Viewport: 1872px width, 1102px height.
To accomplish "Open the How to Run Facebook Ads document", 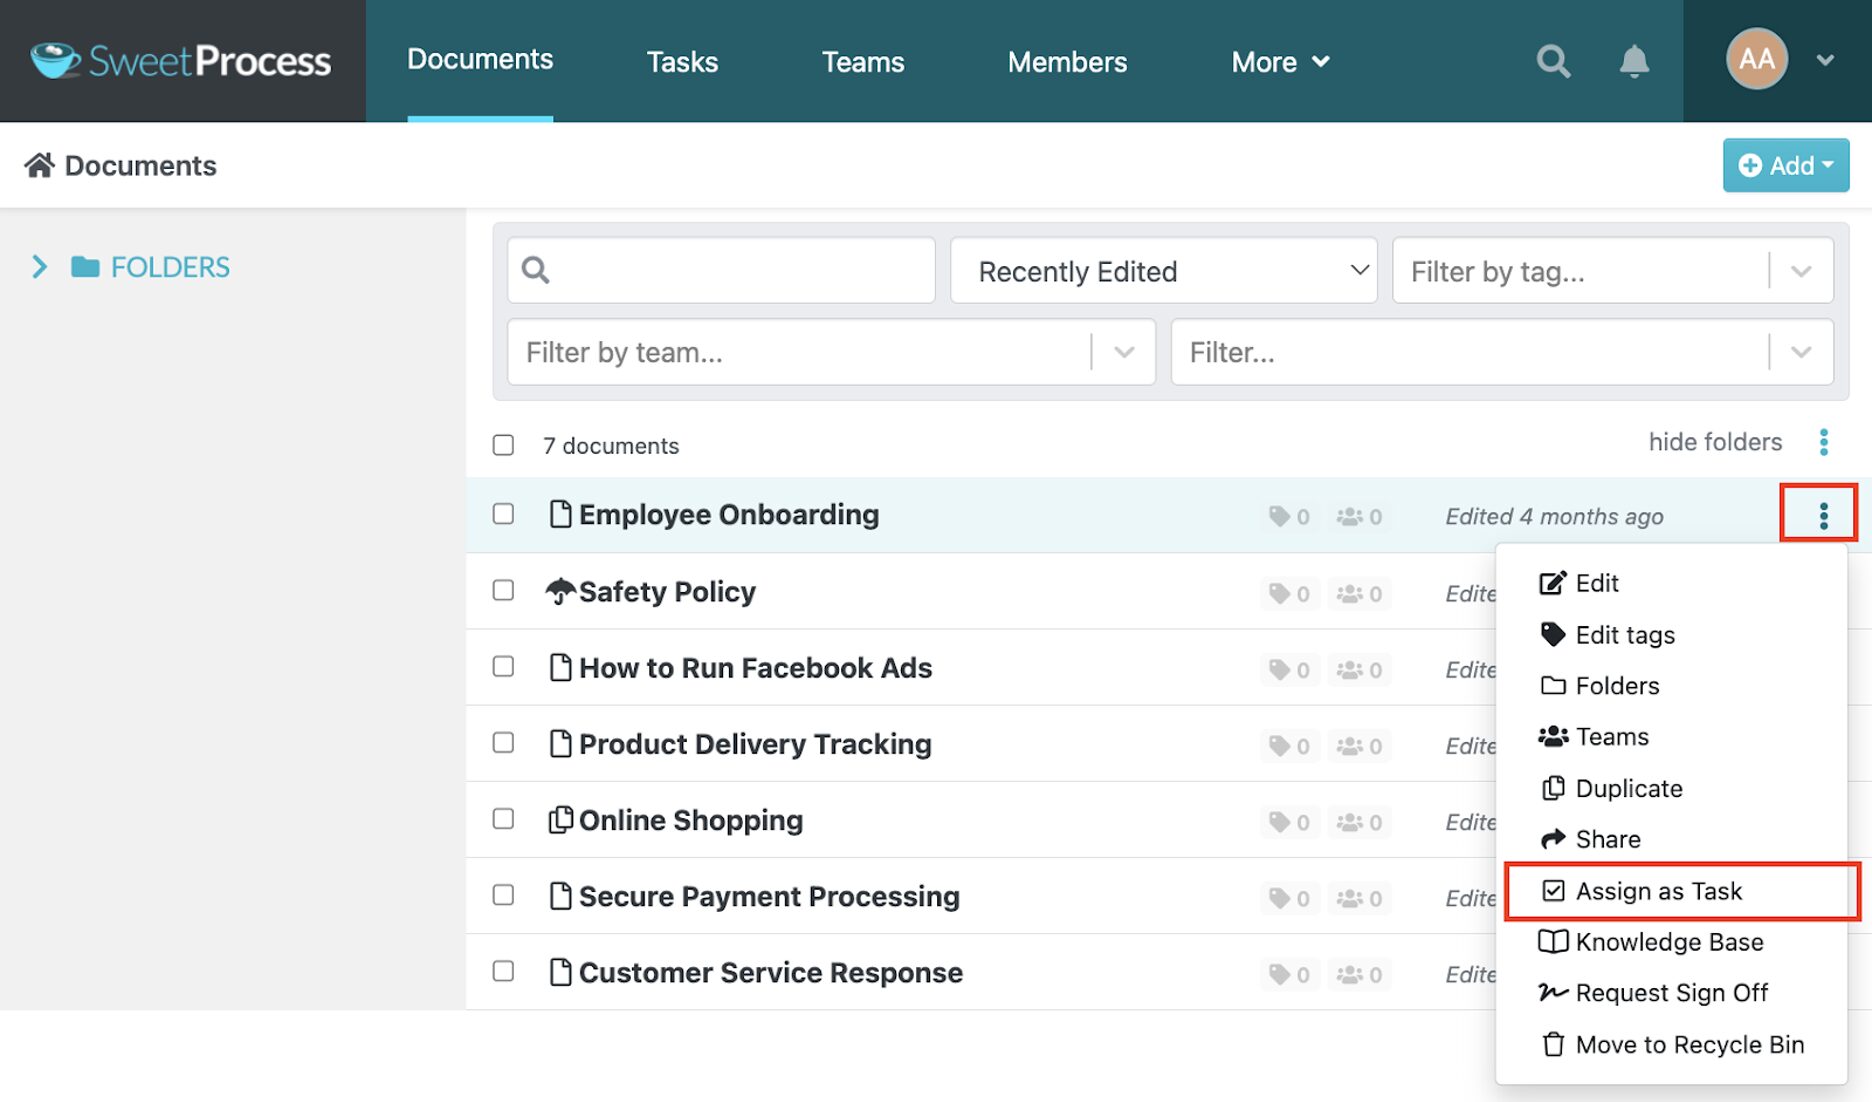I will coord(755,668).
